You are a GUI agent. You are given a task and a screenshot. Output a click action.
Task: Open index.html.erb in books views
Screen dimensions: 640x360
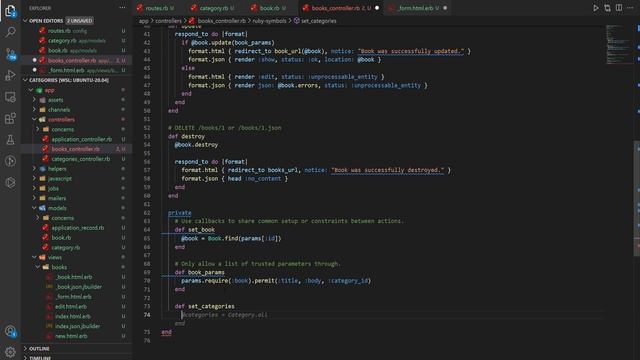pos(73,316)
